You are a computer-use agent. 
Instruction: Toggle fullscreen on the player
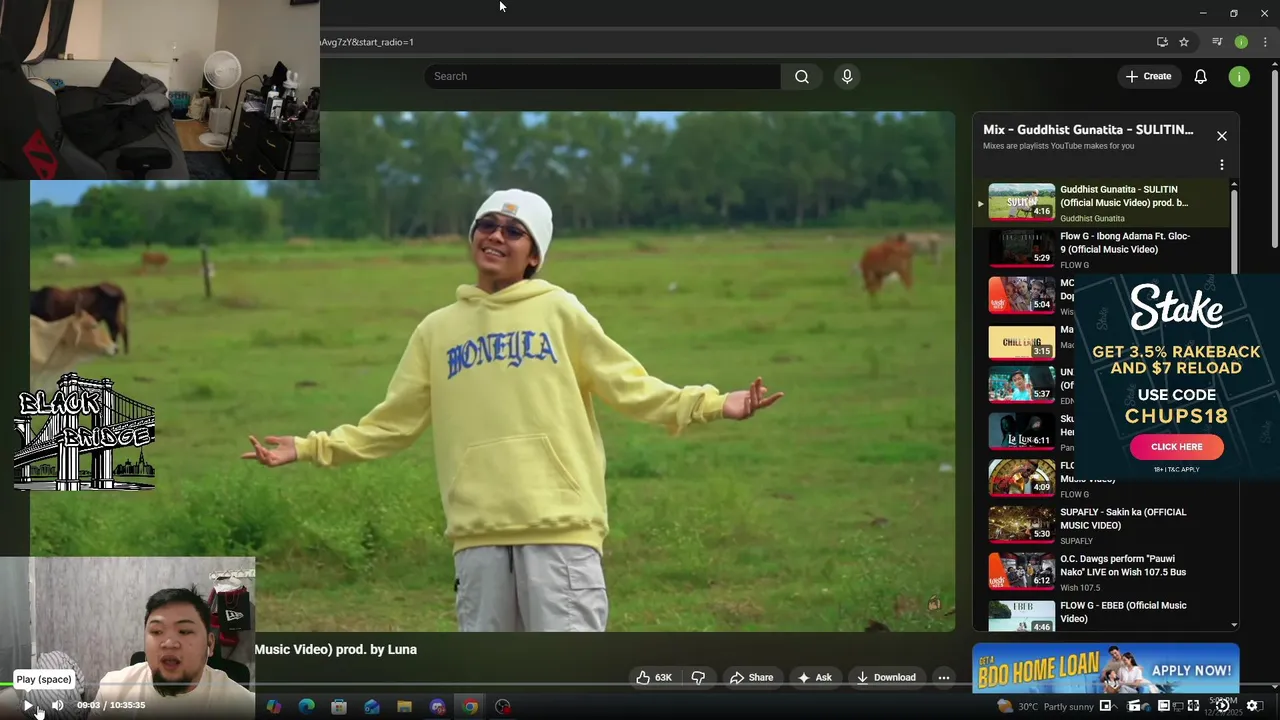(x=1193, y=706)
